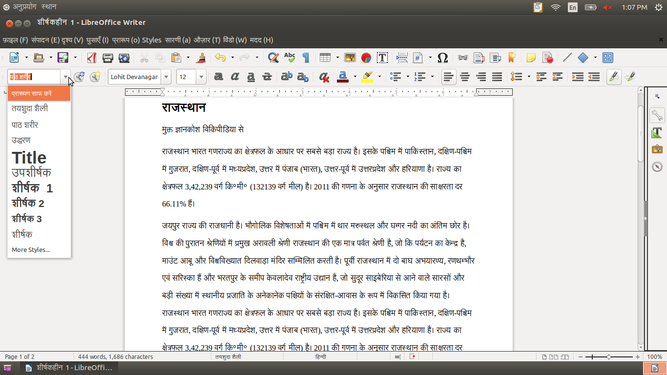Click the highlighted clear formatting entry
The width and height of the screenshot is (667, 375).
click(39, 93)
